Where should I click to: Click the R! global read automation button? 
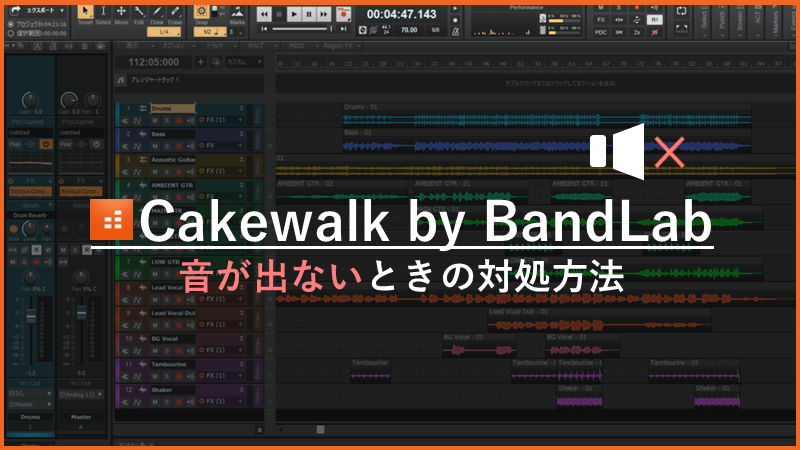click(655, 19)
